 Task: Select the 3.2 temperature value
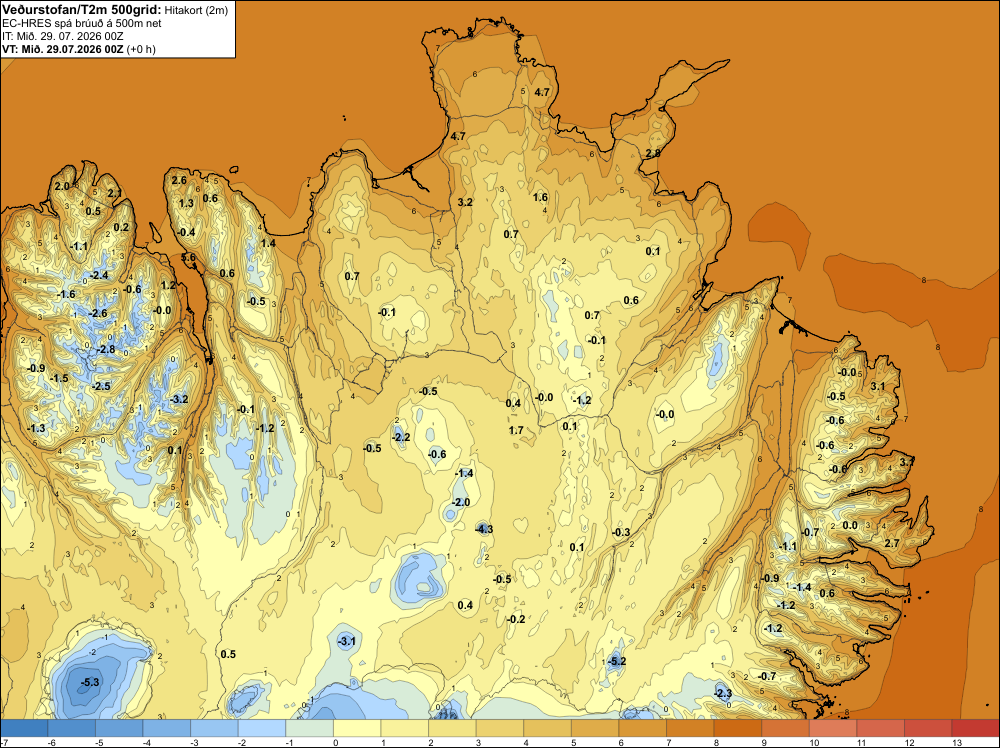(465, 202)
